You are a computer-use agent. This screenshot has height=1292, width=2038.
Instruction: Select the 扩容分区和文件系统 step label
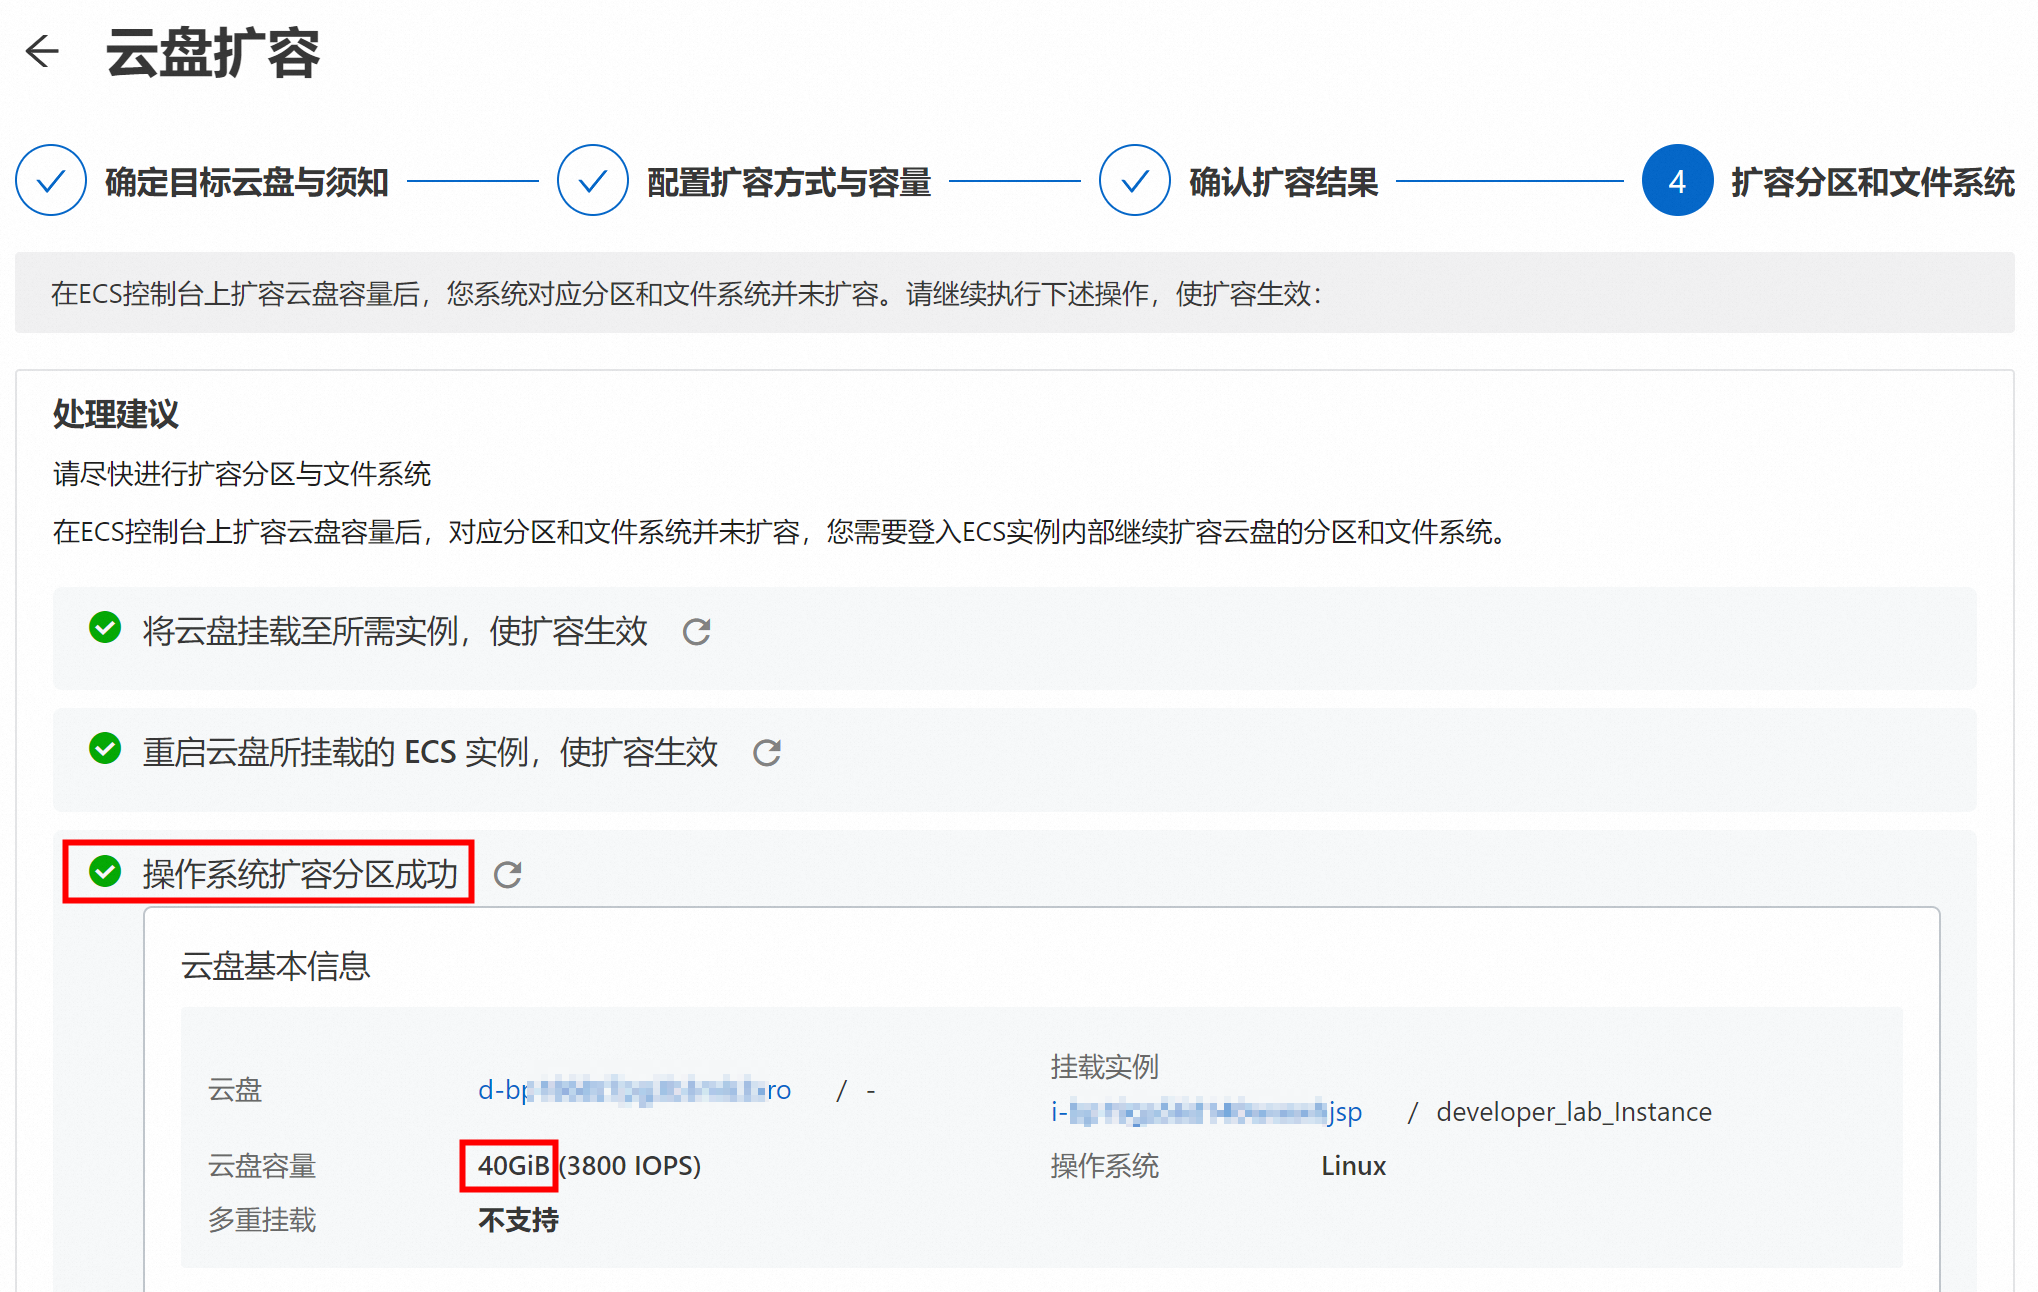click(x=1872, y=182)
